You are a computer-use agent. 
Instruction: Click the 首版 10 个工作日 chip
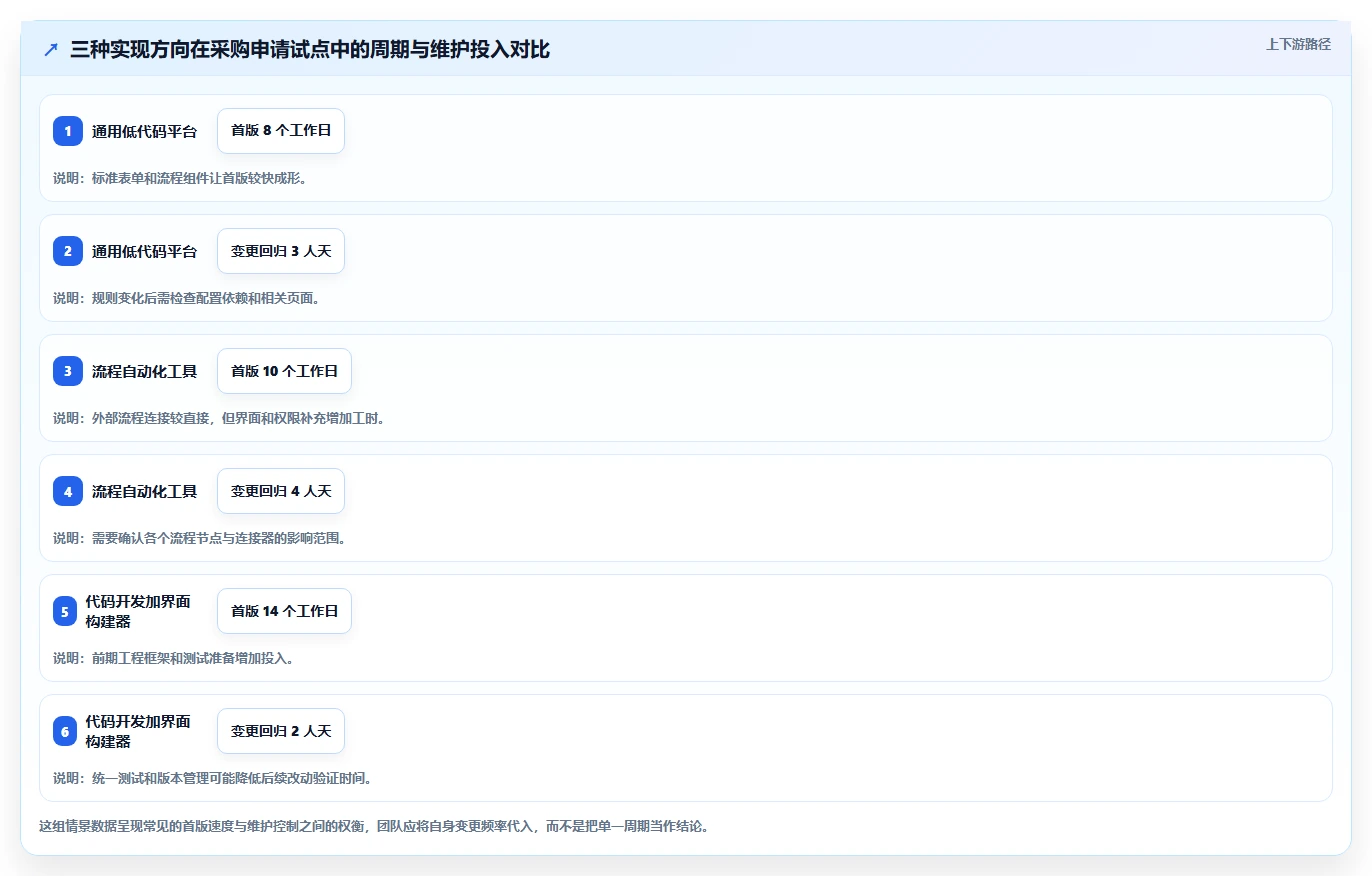(284, 371)
